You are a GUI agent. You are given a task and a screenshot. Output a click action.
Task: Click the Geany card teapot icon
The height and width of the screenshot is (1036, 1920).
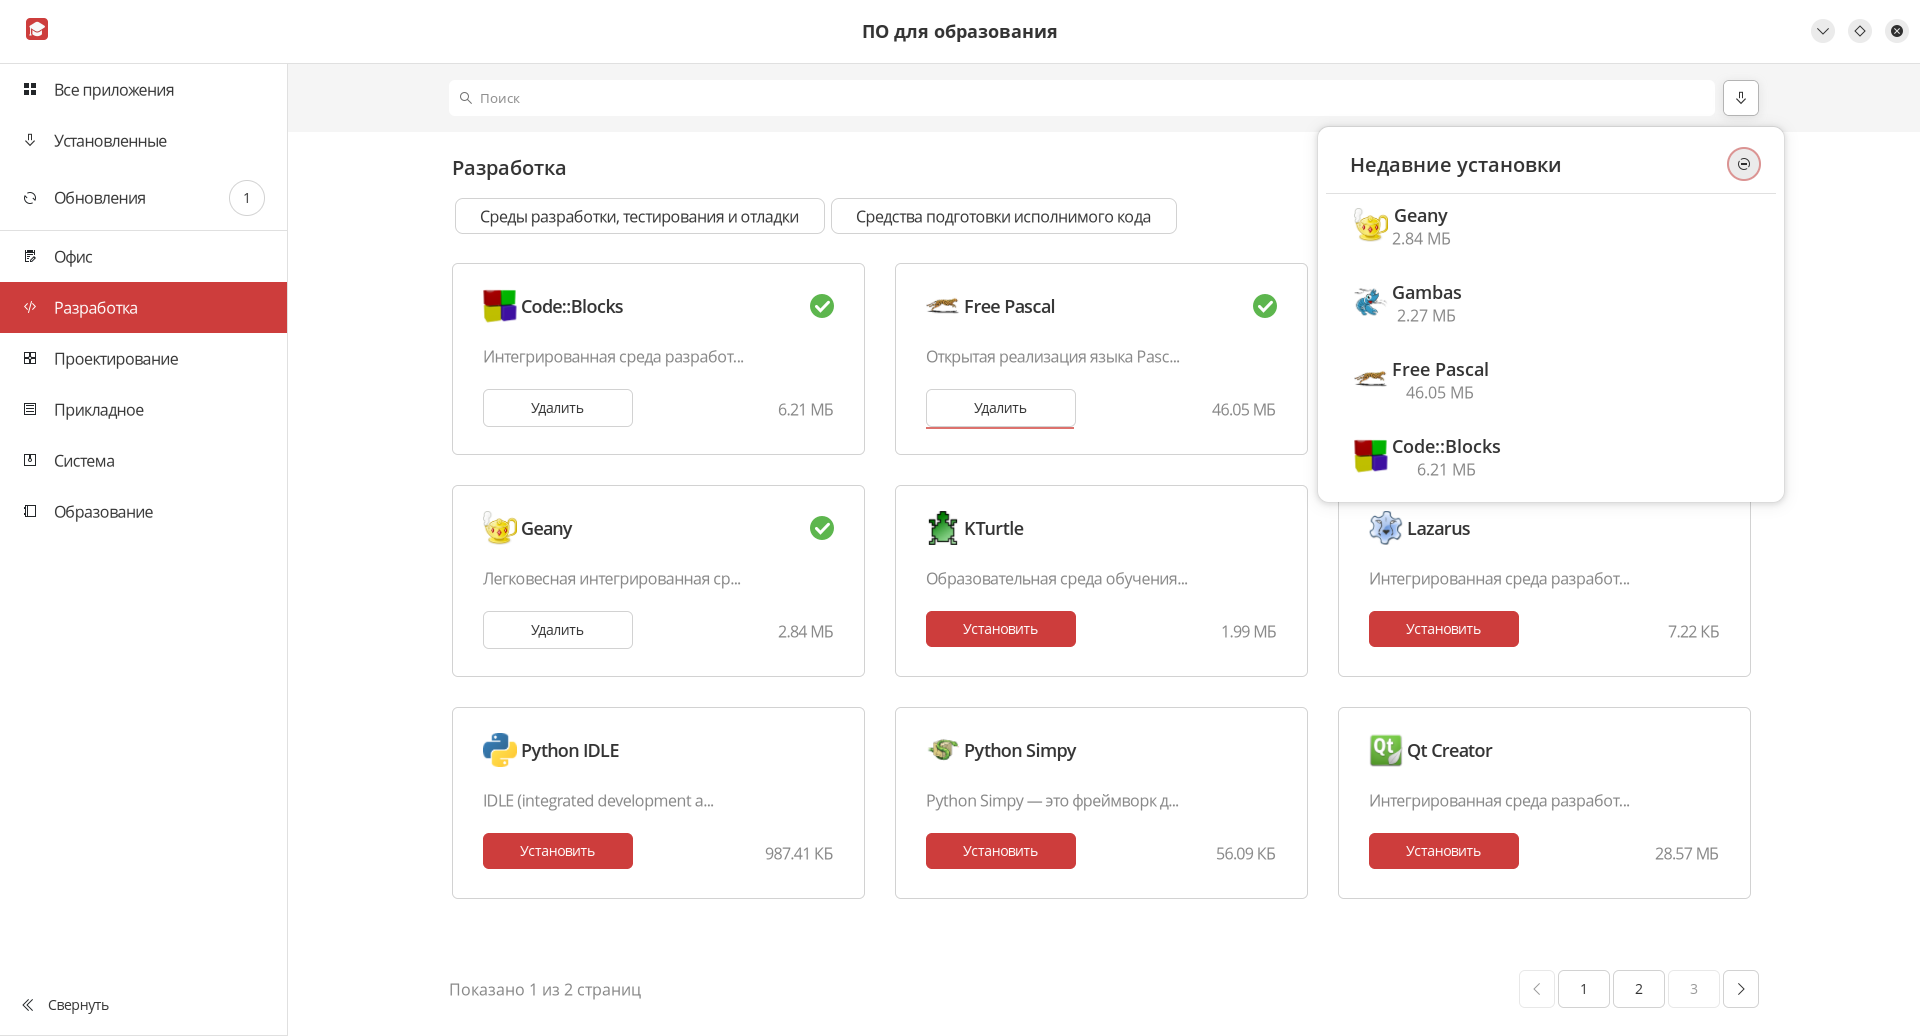pyautogui.click(x=499, y=528)
